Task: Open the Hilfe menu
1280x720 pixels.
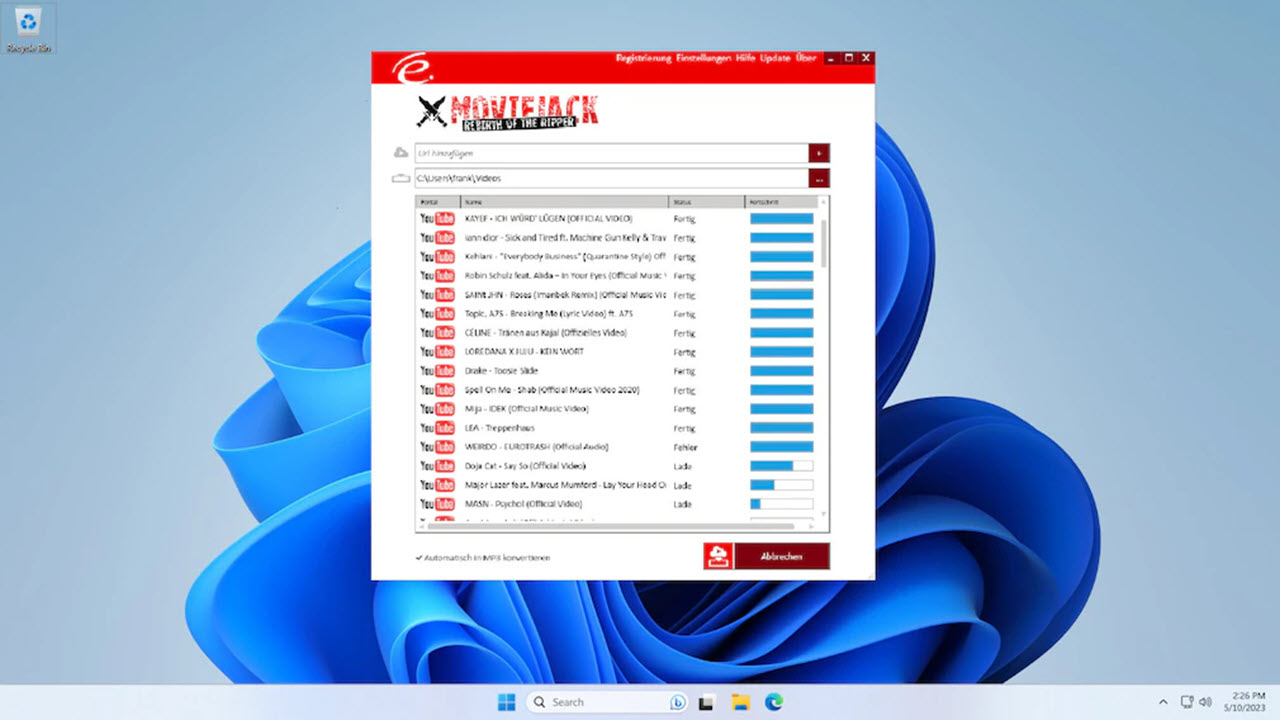Action: [x=746, y=58]
